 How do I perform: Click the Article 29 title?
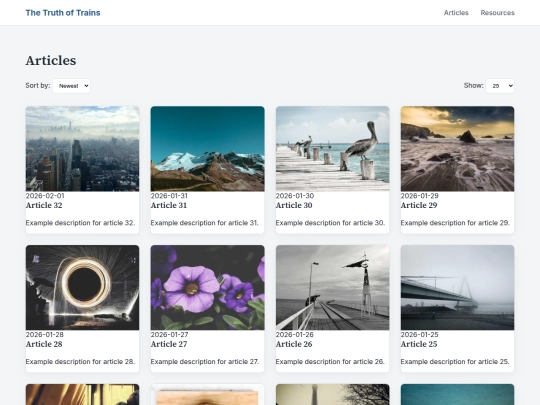coord(419,205)
